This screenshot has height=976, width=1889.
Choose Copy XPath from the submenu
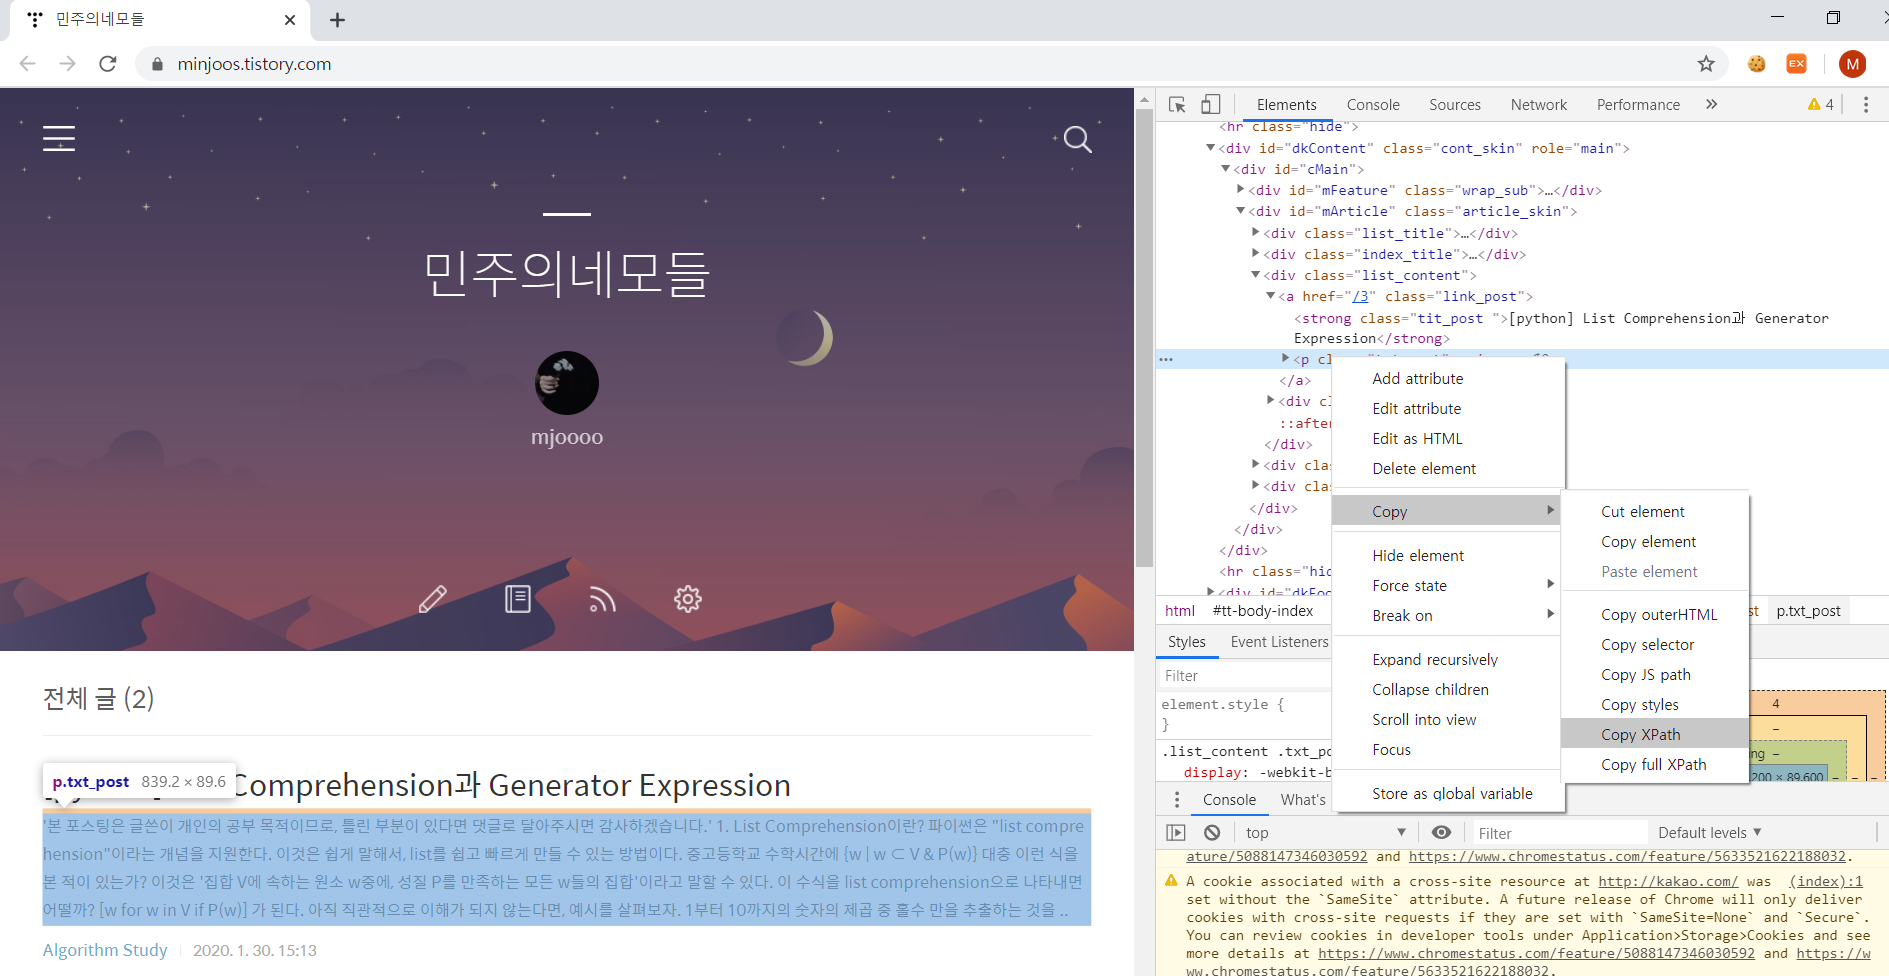coord(1655,734)
